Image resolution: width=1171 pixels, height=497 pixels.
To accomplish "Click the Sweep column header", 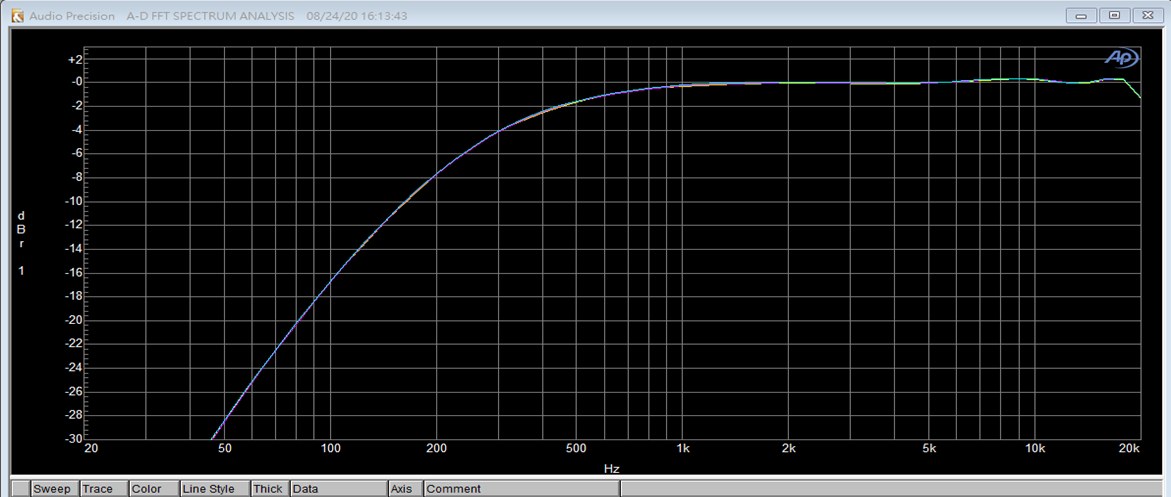I will tap(52, 489).
